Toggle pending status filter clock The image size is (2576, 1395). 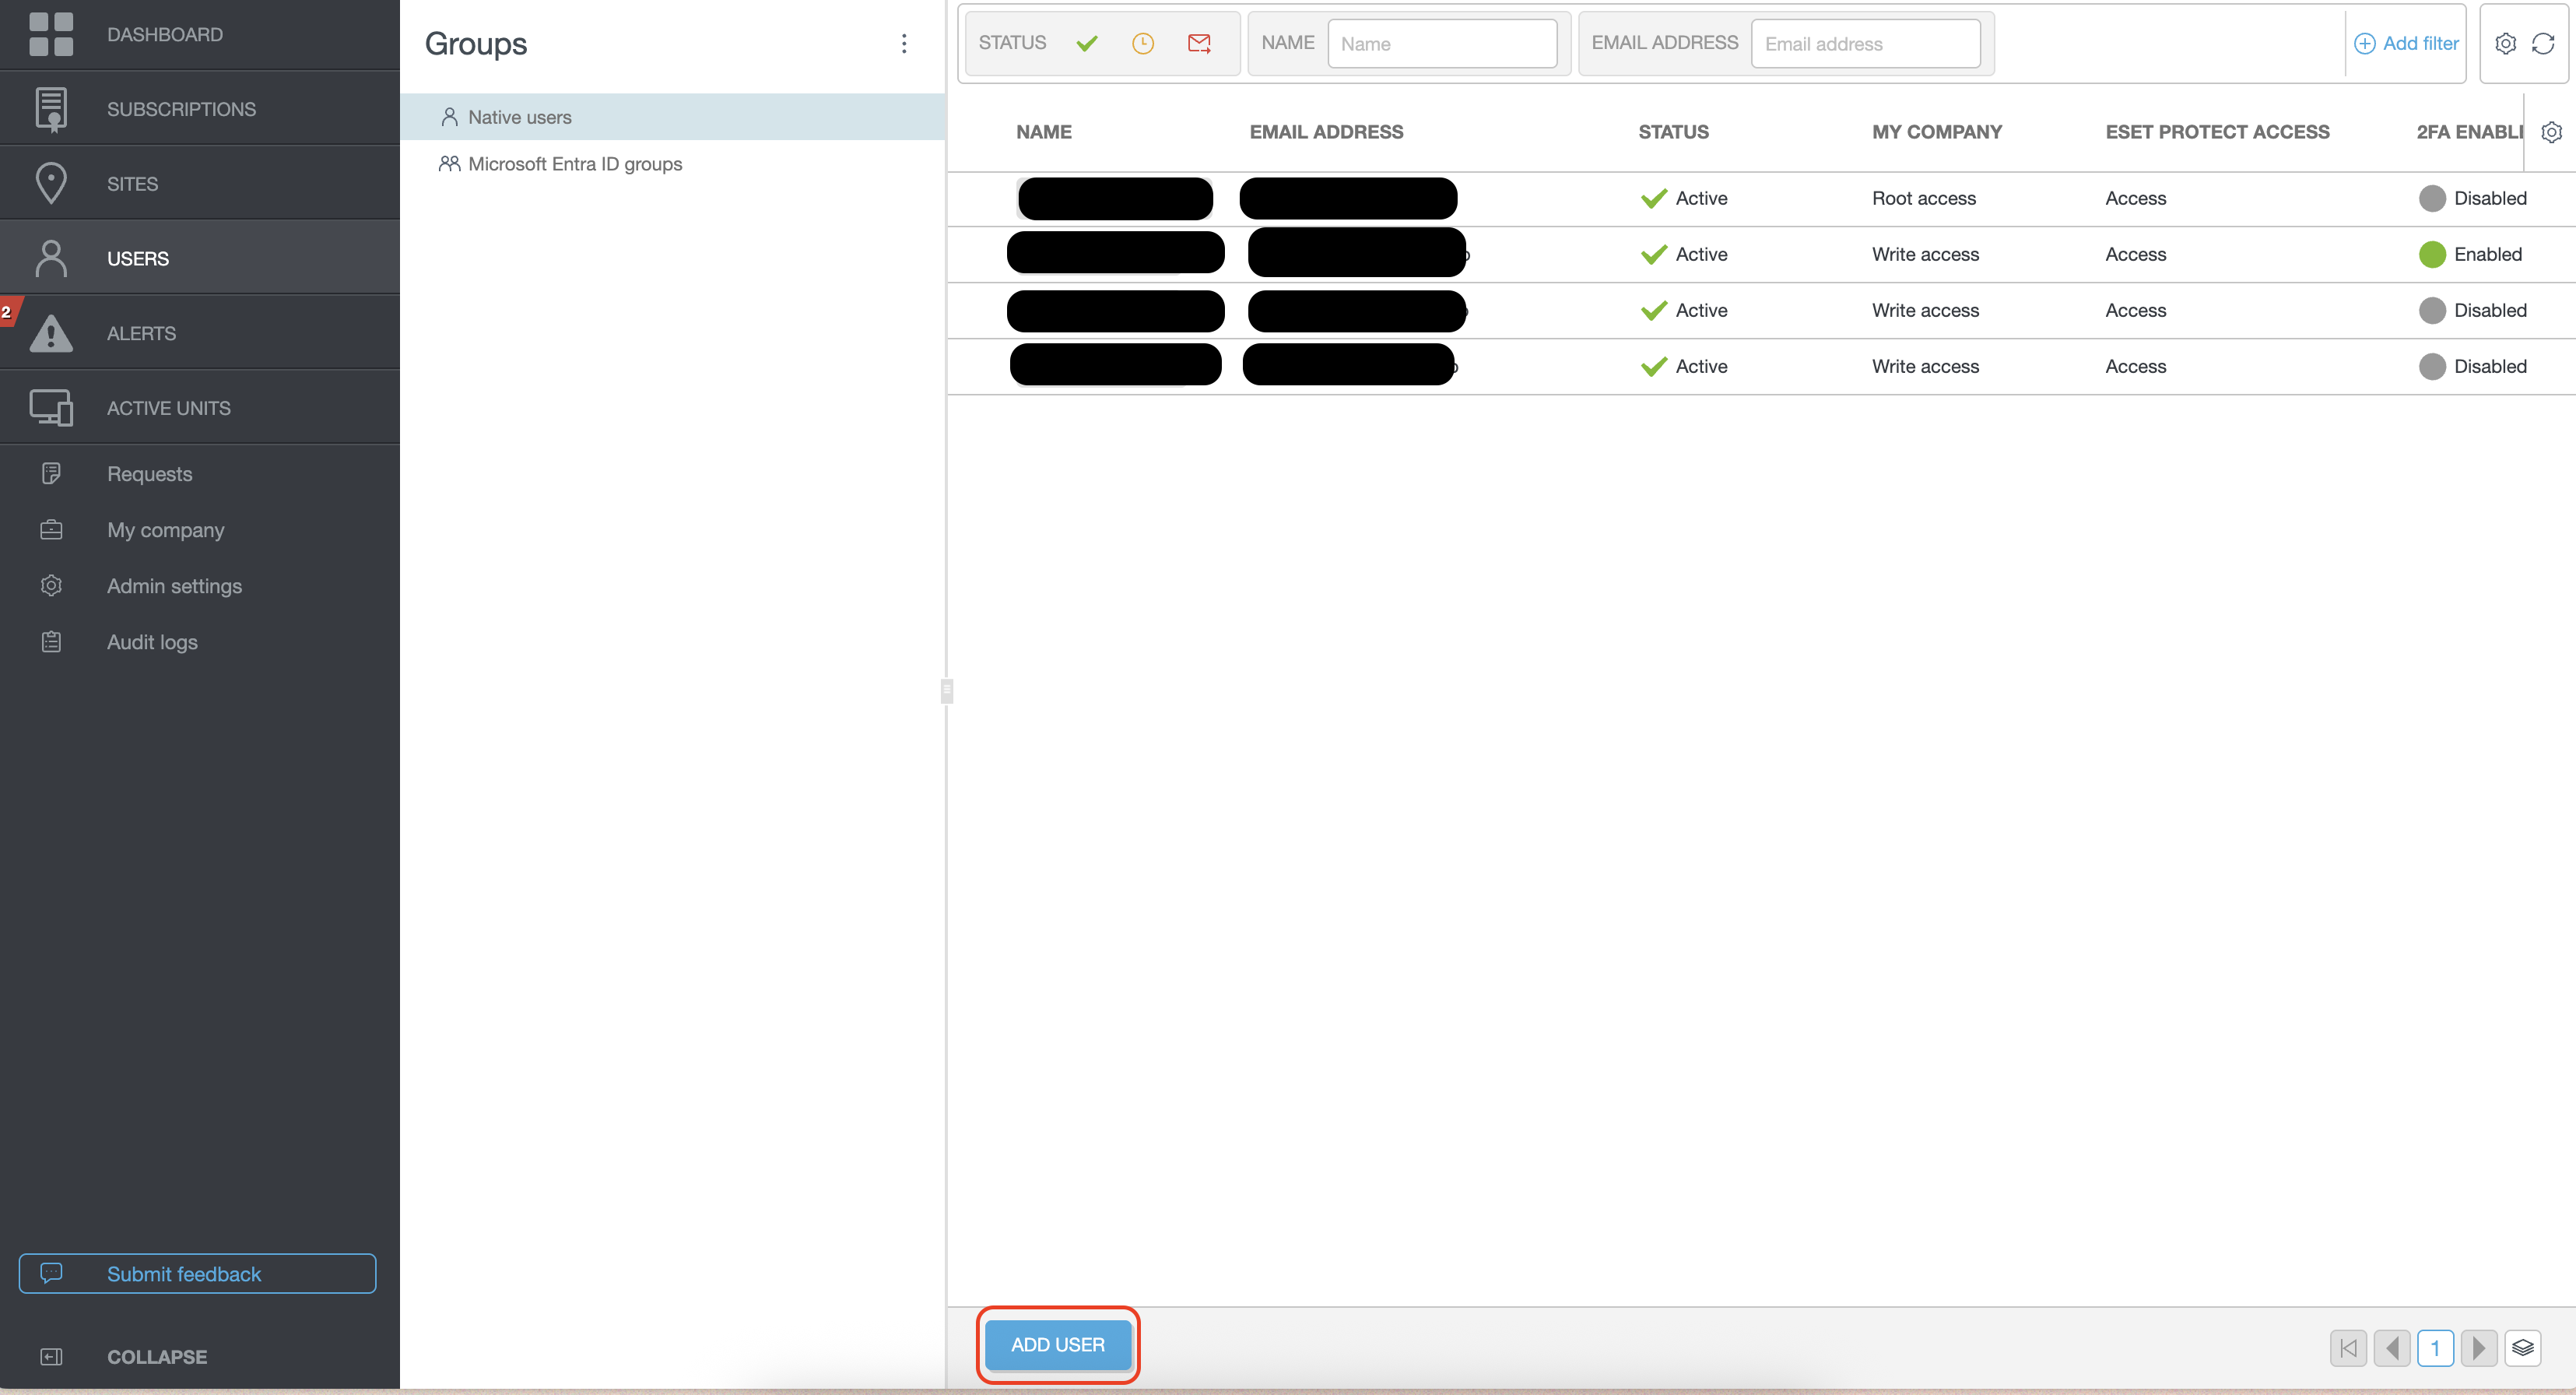coord(1142,43)
